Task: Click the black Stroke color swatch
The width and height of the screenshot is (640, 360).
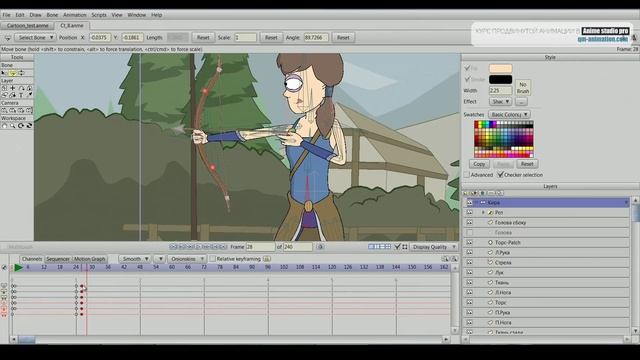Action: 500,79
